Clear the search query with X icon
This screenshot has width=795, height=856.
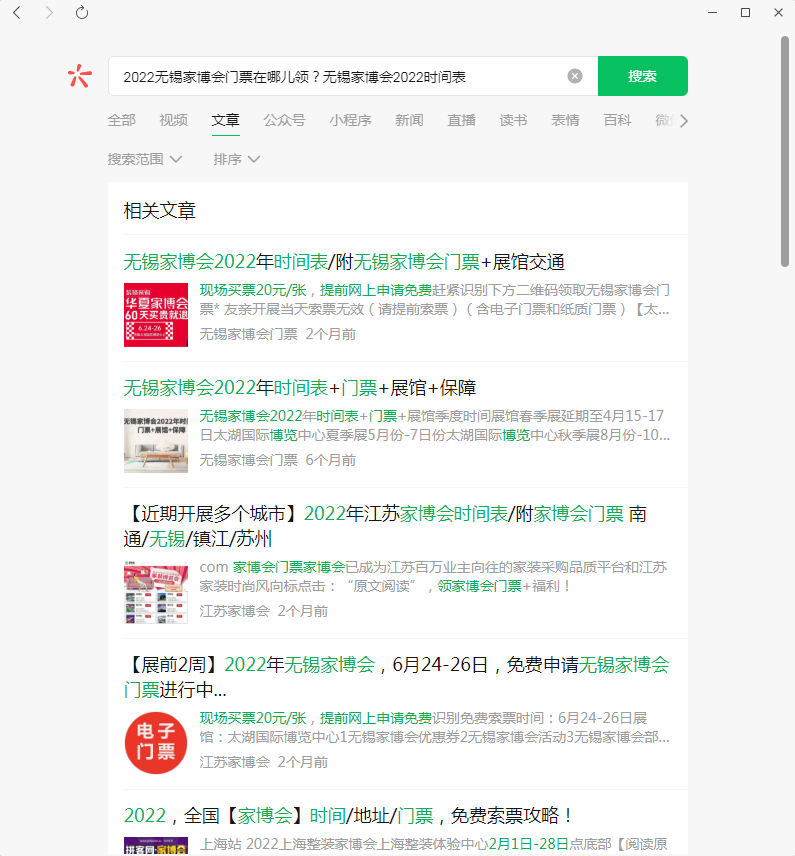(574, 76)
